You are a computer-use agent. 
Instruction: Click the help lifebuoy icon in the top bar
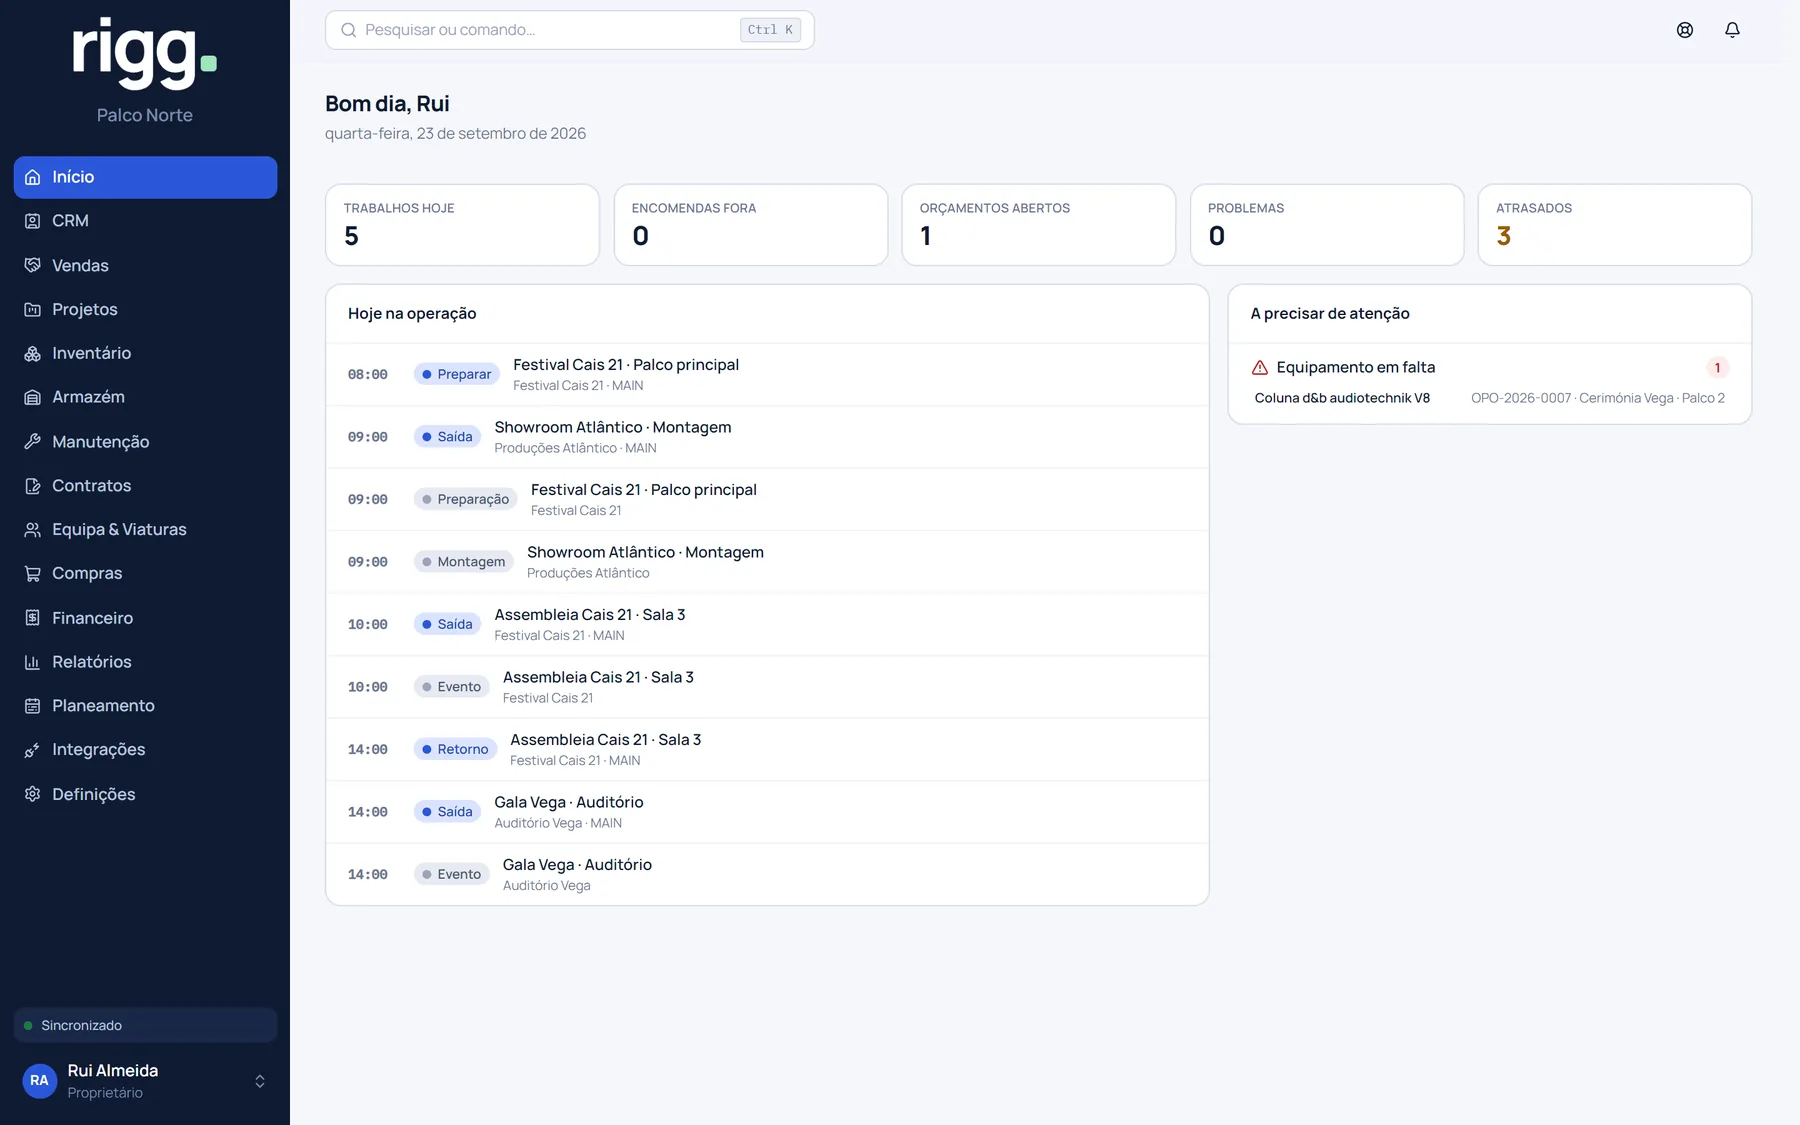point(1685,30)
